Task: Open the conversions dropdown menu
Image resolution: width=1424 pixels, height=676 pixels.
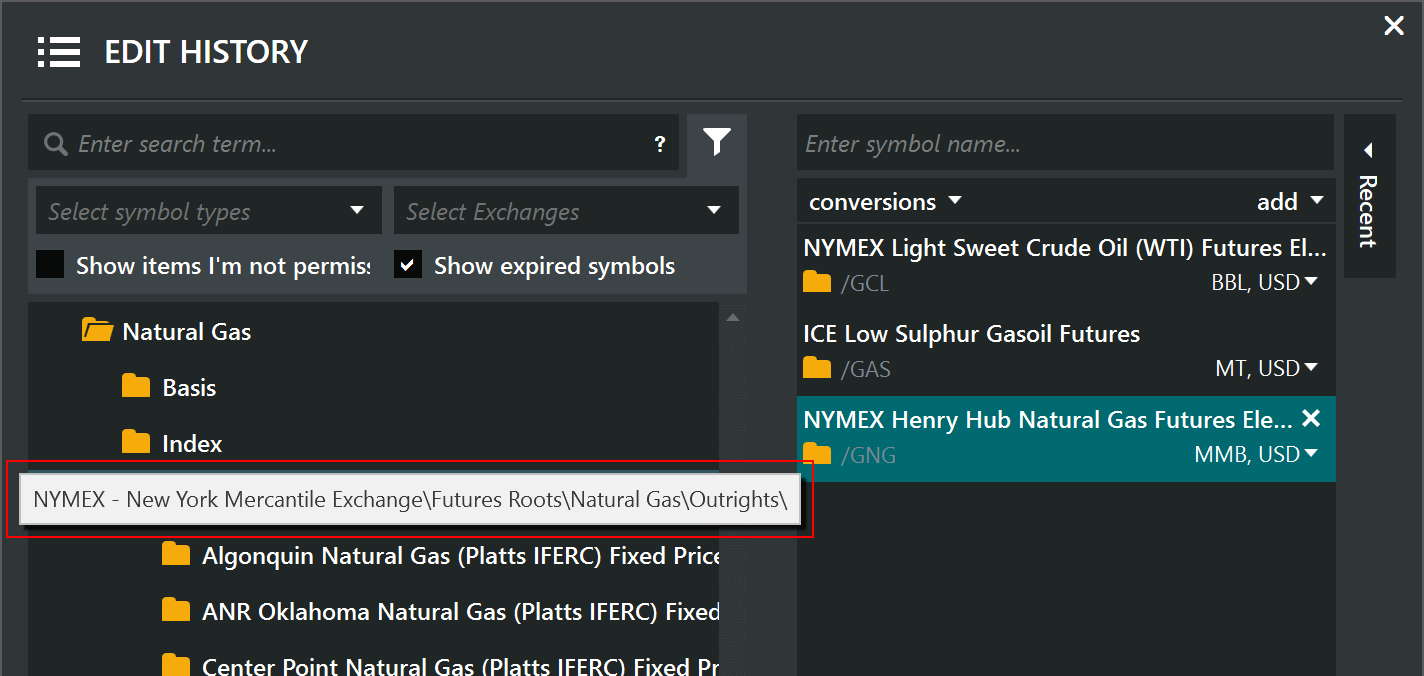Action: pyautogui.click(x=884, y=201)
